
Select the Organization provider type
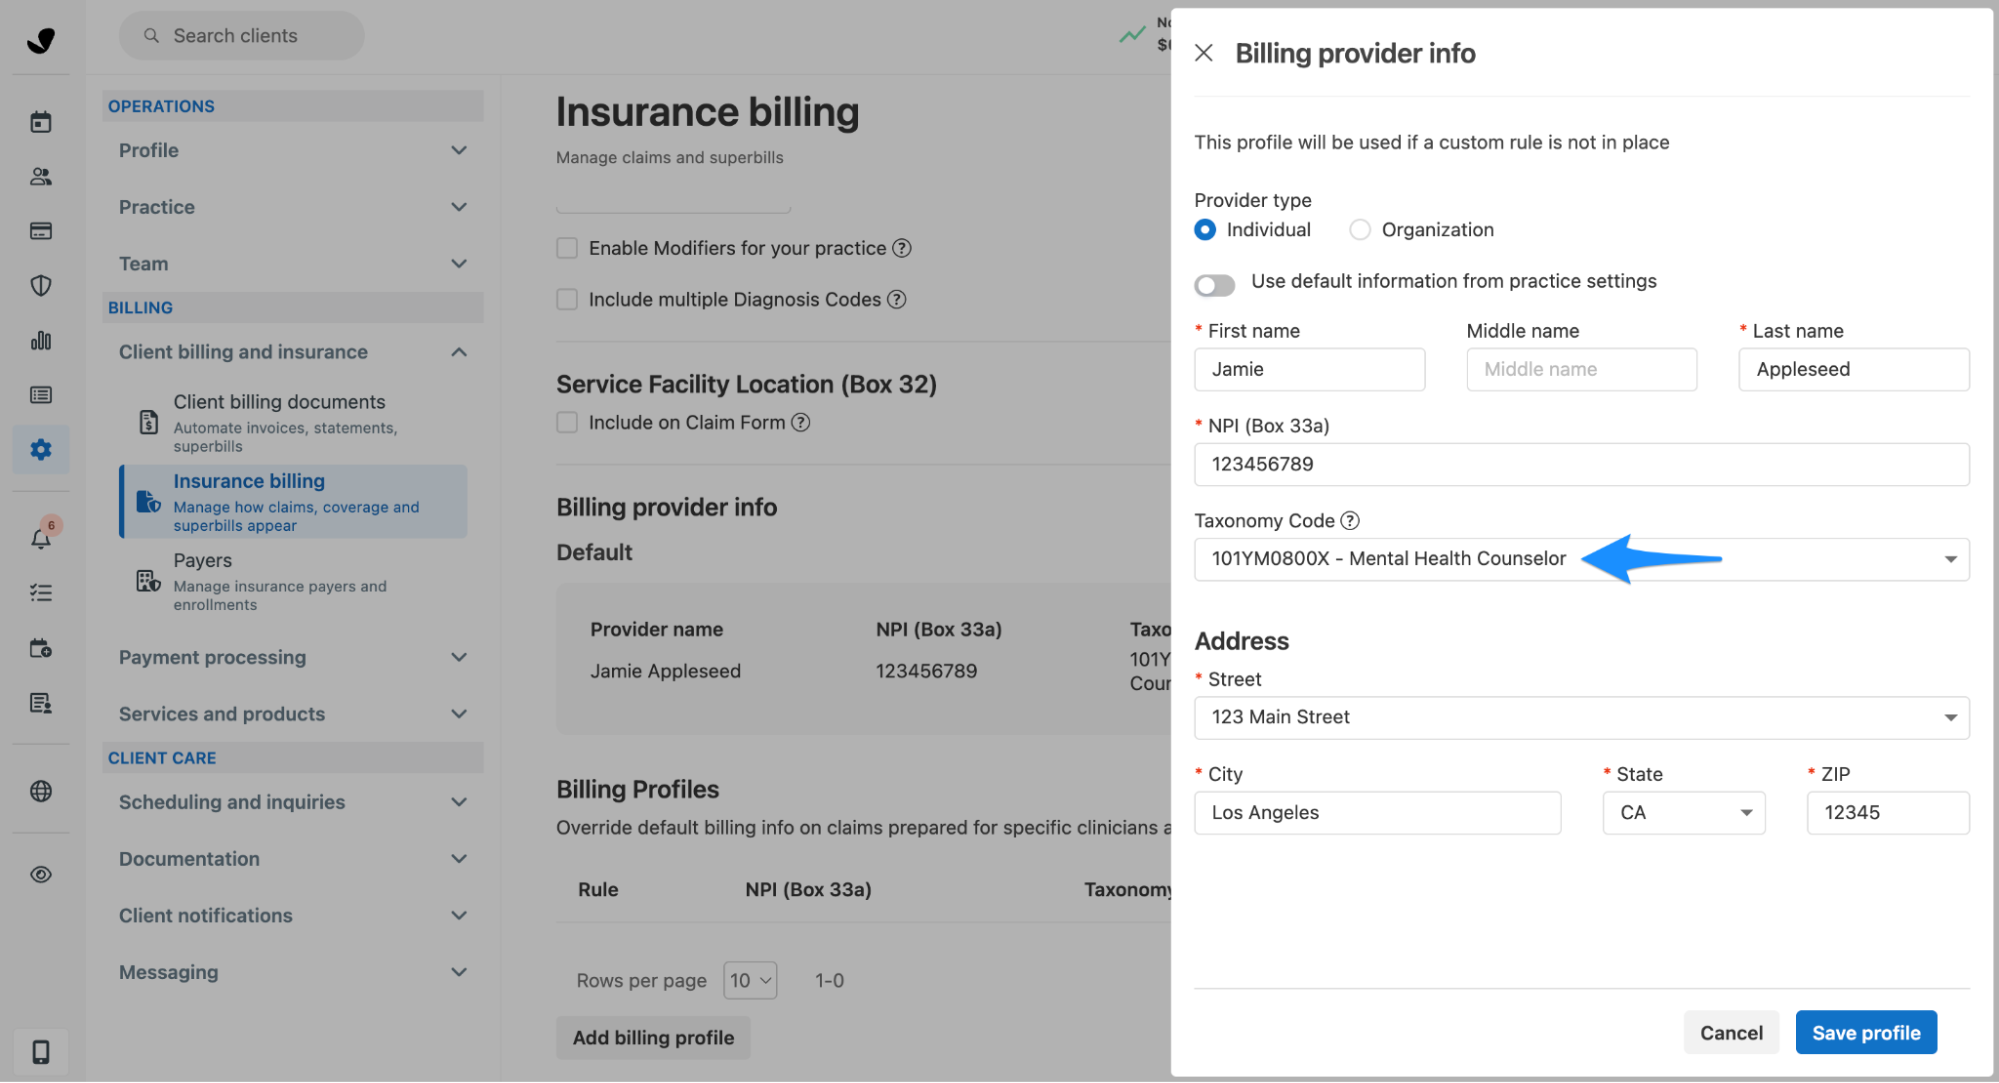tap(1360, 230)
